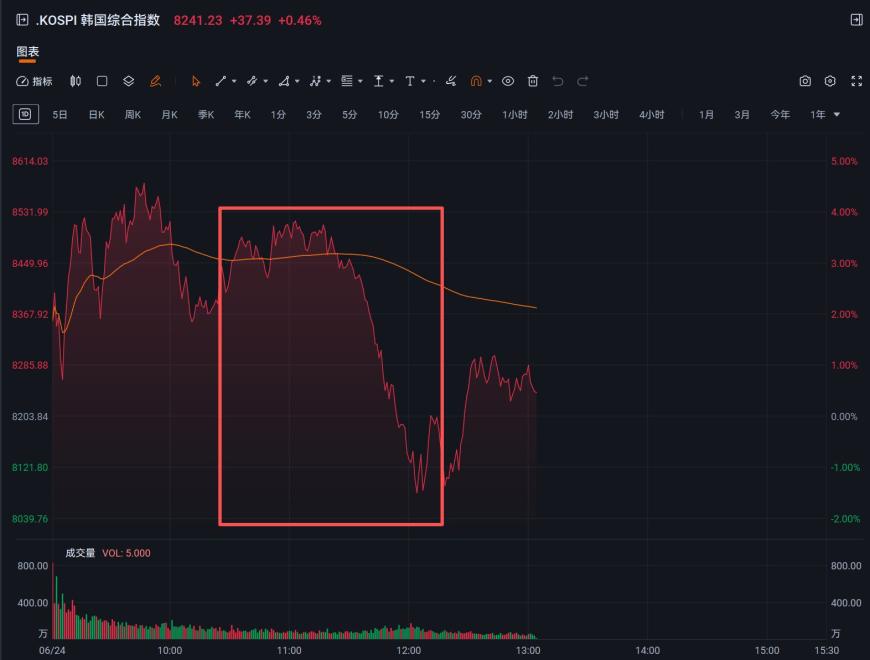Toggle the orange drawing pencil tool

click(x=155, y=82)
